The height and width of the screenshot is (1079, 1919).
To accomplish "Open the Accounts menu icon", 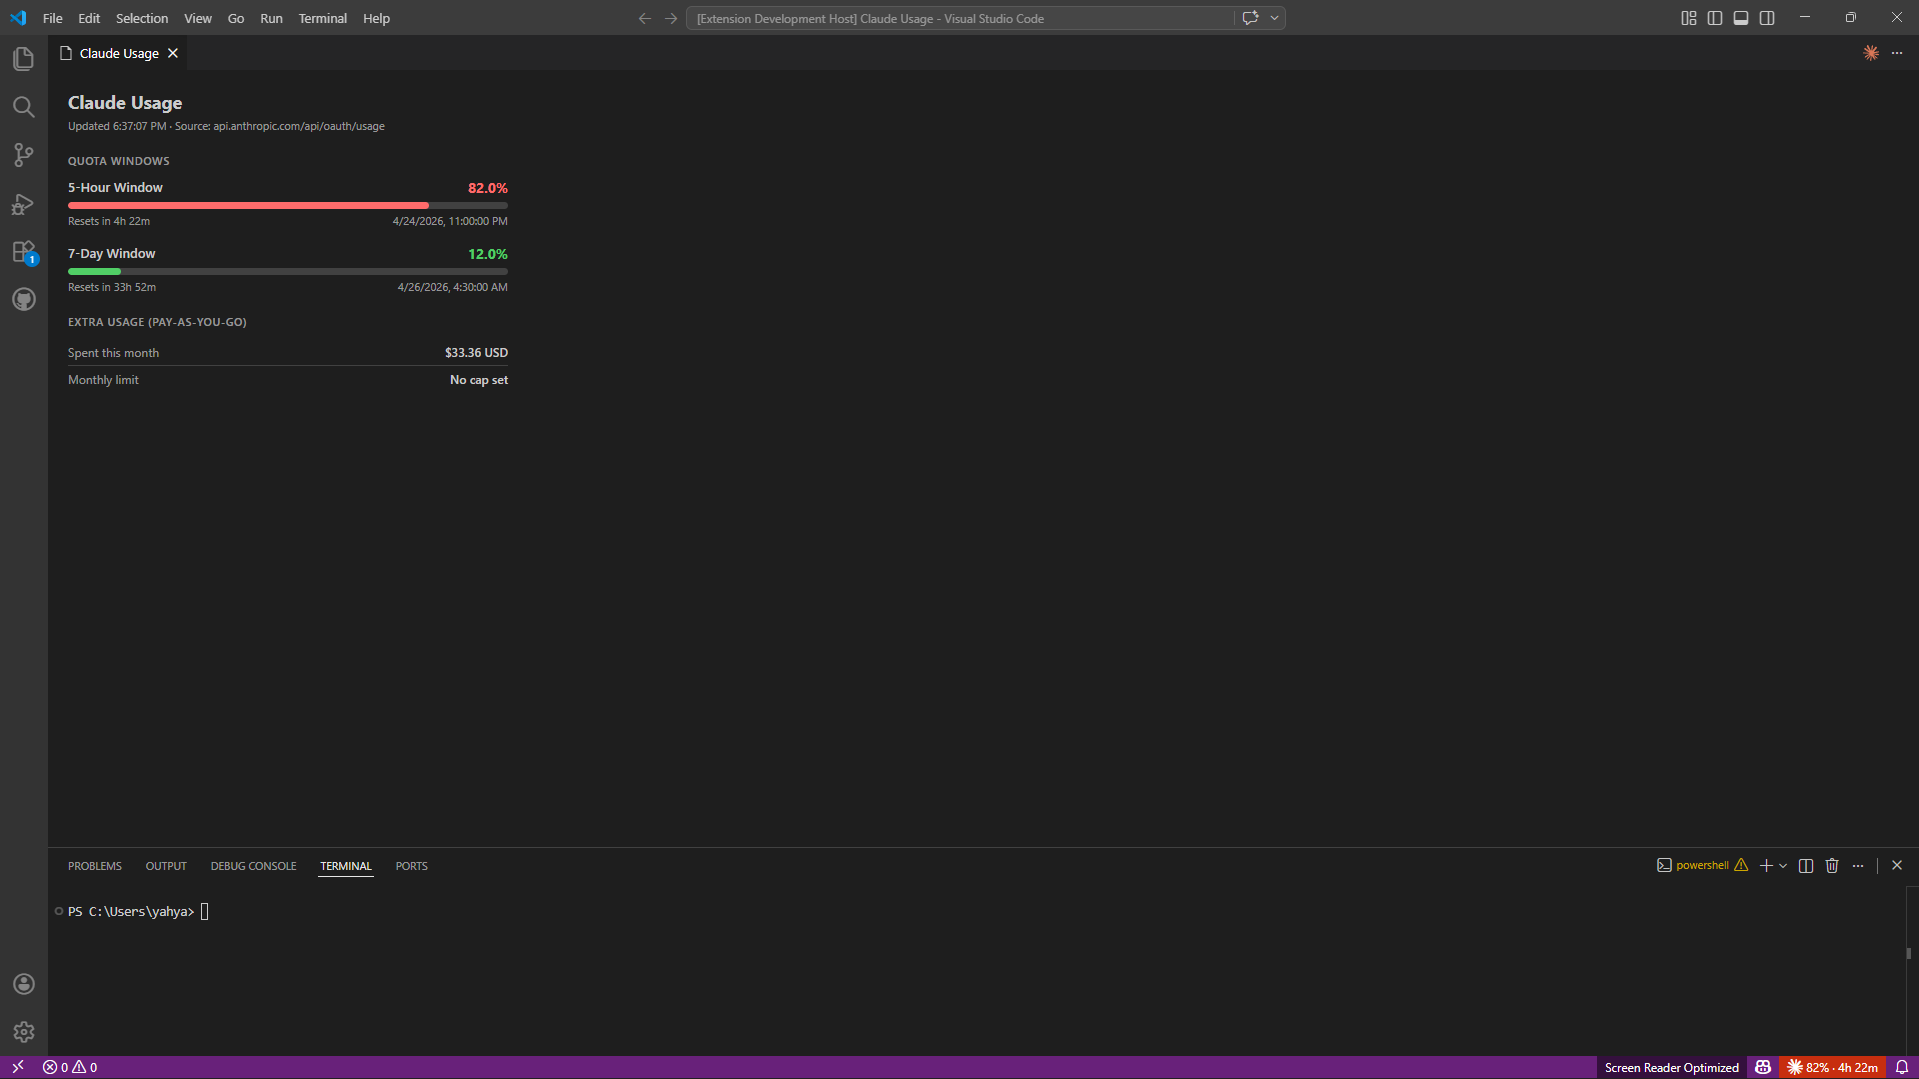I will click(x=24, y=984).
